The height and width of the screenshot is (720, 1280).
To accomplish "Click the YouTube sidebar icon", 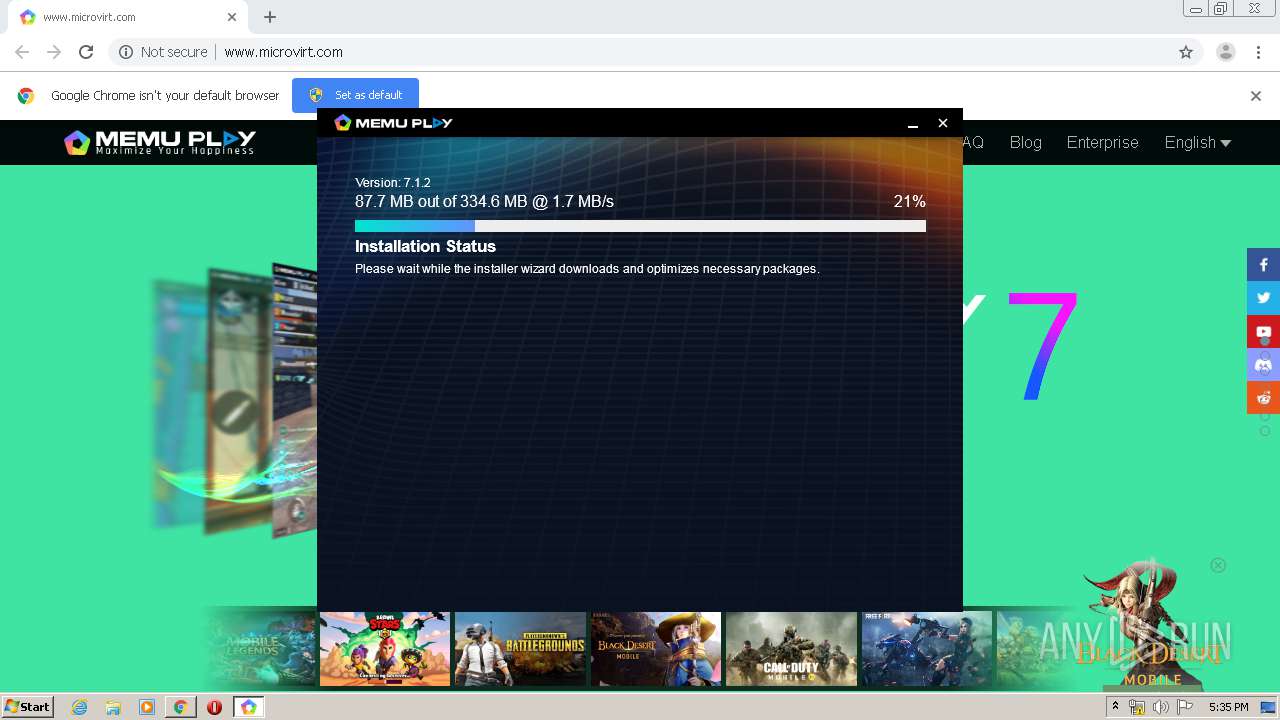I will pos(1263,331).
